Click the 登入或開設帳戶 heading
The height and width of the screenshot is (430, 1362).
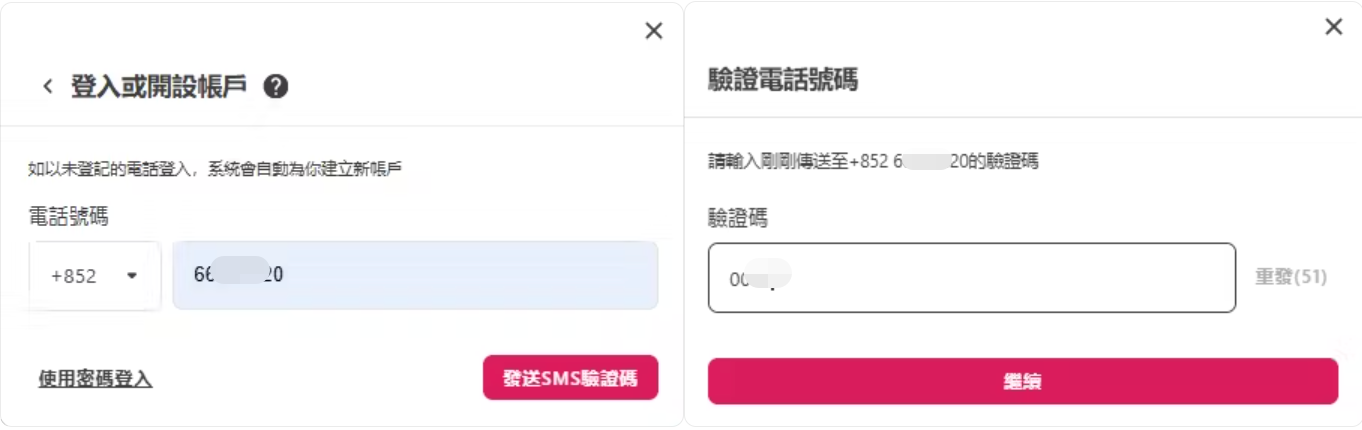tap(158, 87)
